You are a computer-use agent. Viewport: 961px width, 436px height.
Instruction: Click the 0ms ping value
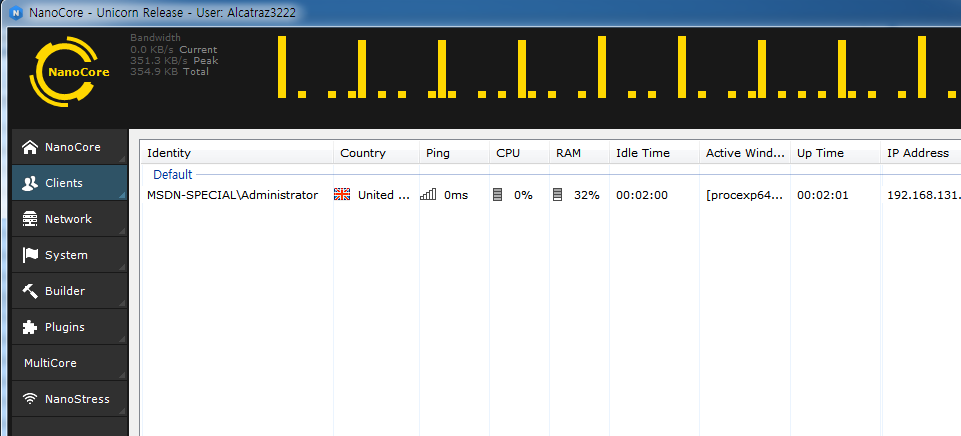(x=456, y=195)
